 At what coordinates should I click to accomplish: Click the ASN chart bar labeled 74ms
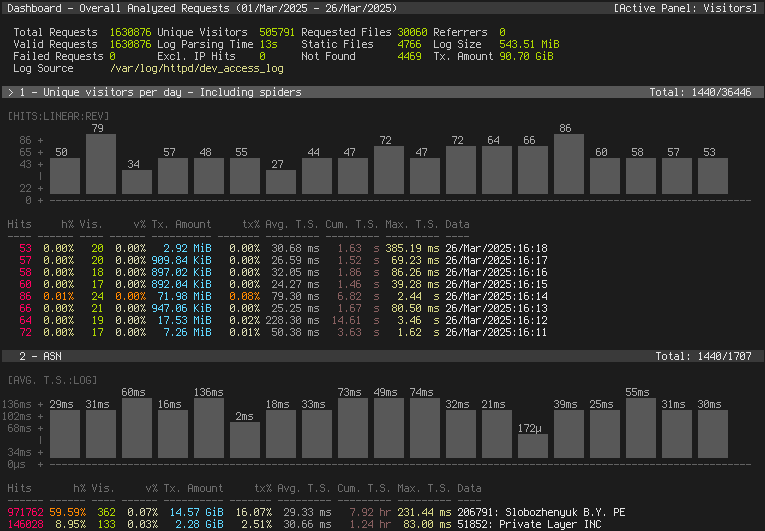click(x=425, y=428)
